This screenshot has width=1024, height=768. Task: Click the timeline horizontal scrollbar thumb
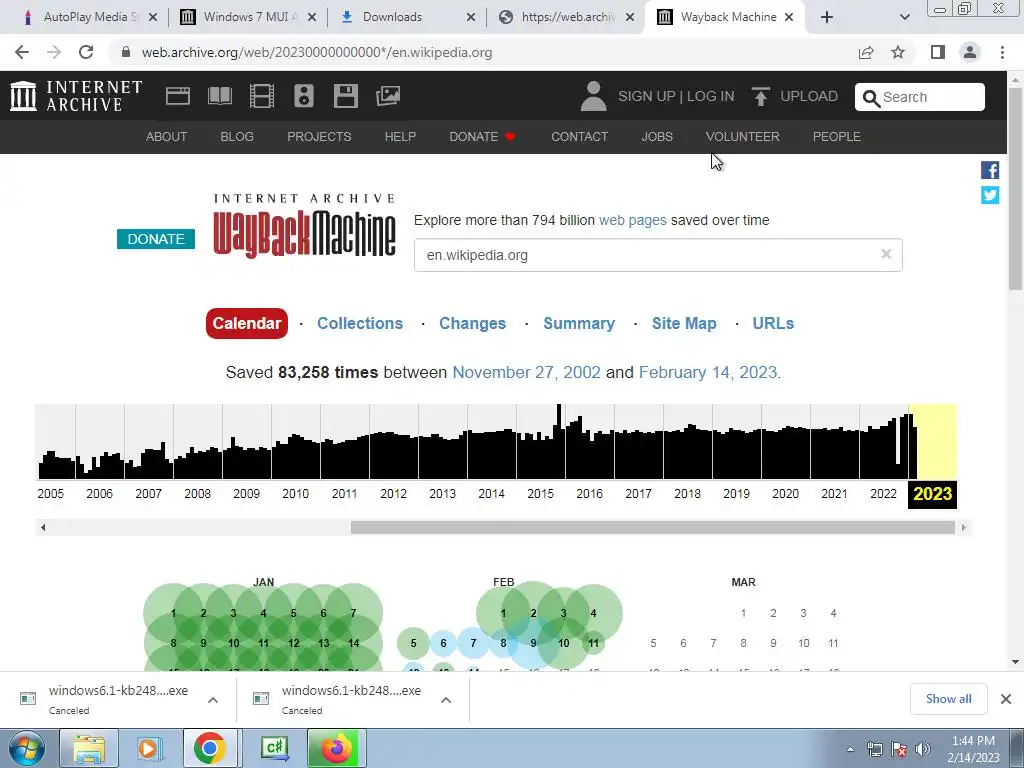pyautogui.click(x=652, y=527)
